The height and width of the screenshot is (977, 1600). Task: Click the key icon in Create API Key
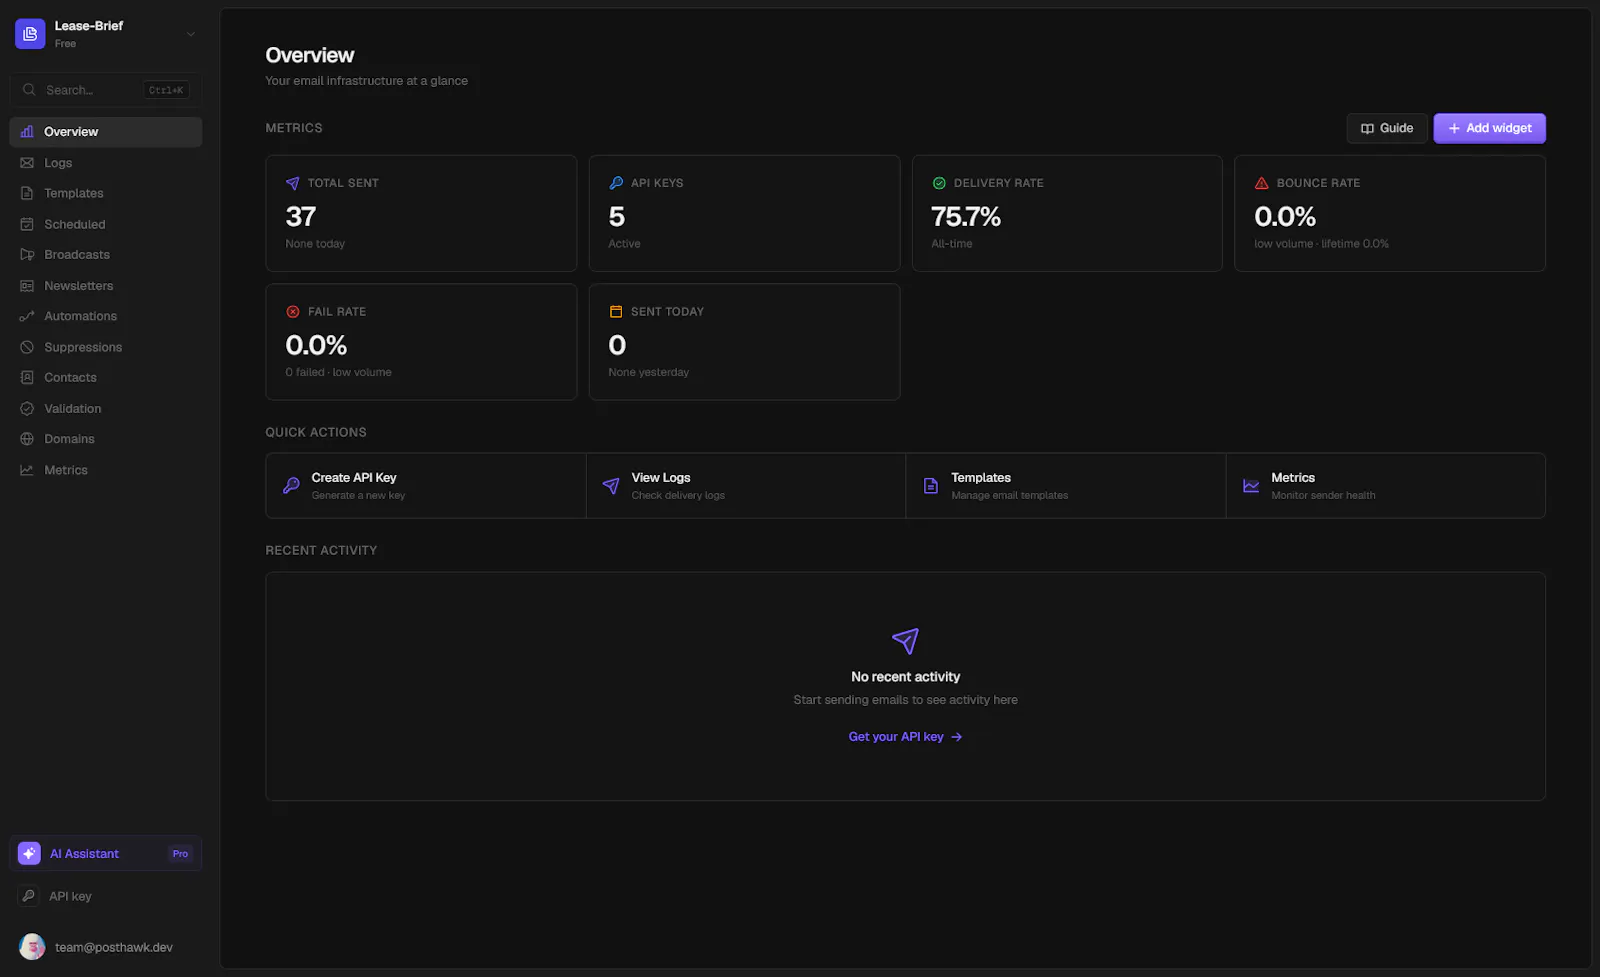[291, 486]
